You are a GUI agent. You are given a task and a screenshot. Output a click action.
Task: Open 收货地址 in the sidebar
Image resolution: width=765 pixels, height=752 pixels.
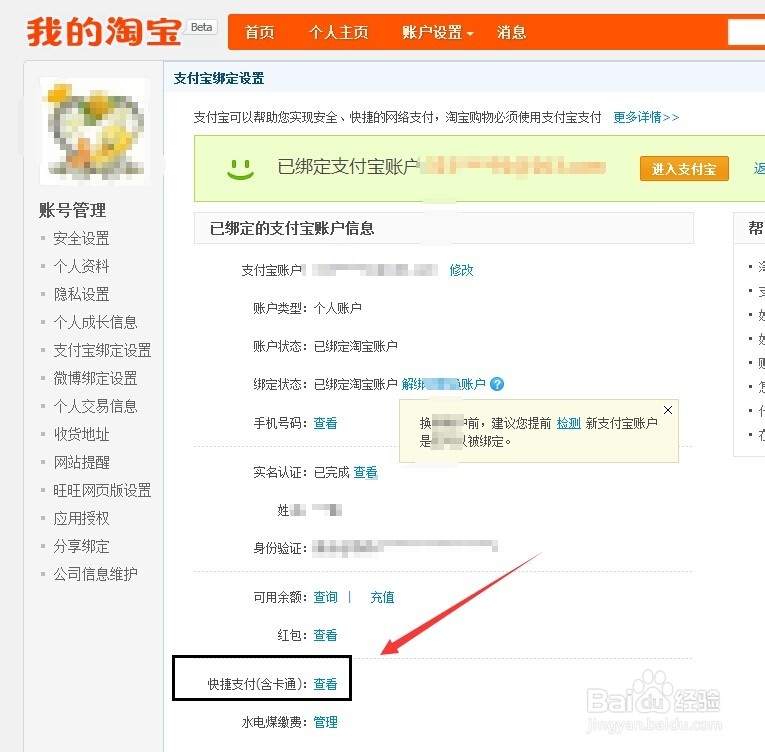point(81,434)
